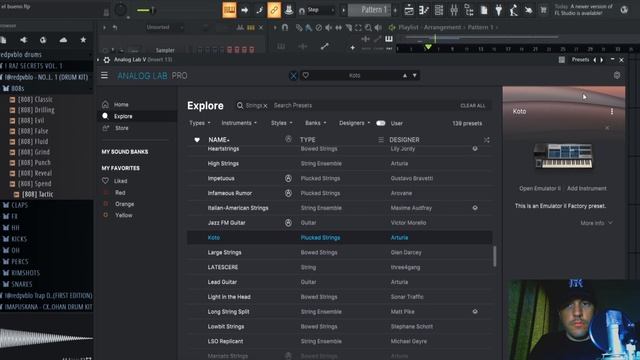Open the Instruments filter dropdown
The height and width of the screenshot is (360, 640).
pyautogui.click(x=239, y=123)
